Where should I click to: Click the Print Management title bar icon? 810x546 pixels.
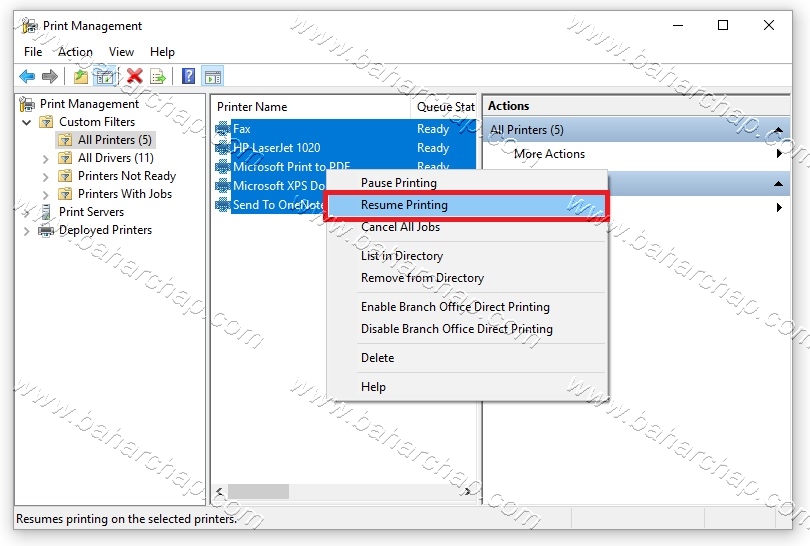click(29, 25)
